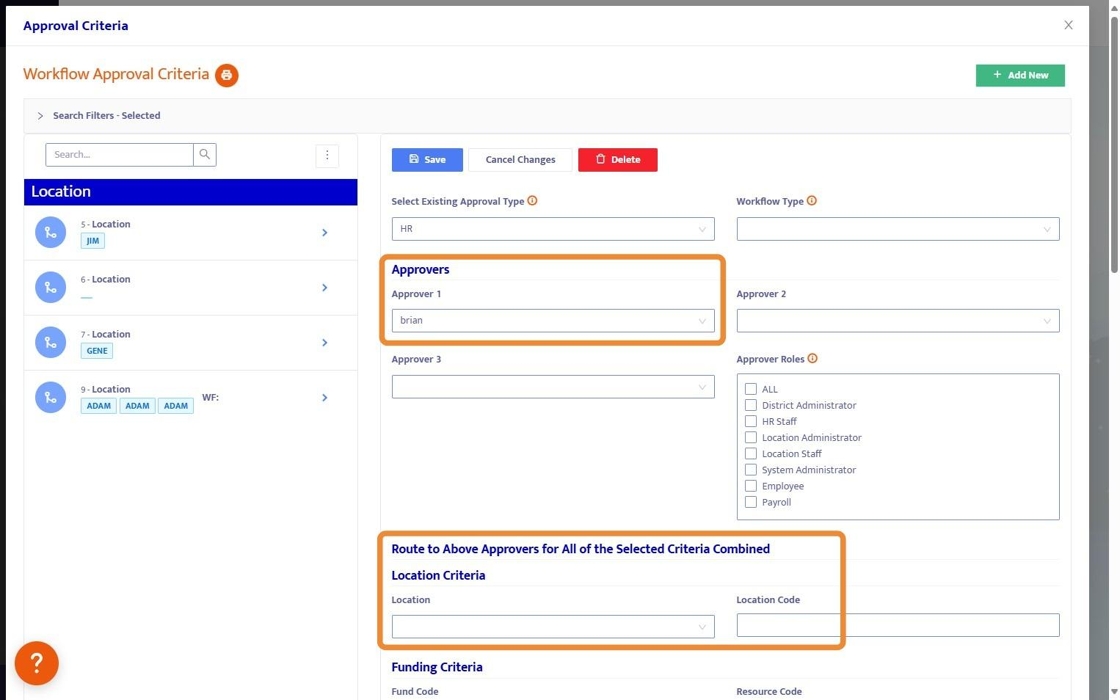Check the Location Staff role
This screenshot has height=700, width=1120.
[751, 454]
